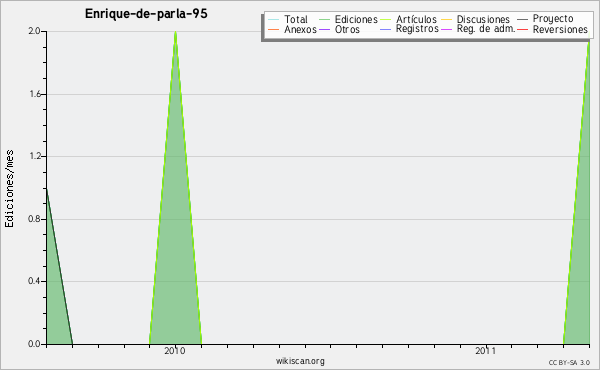This screenshot has width=600, height=370.
Task: Click the purple Otros legend line swatch
Action: 324,29
